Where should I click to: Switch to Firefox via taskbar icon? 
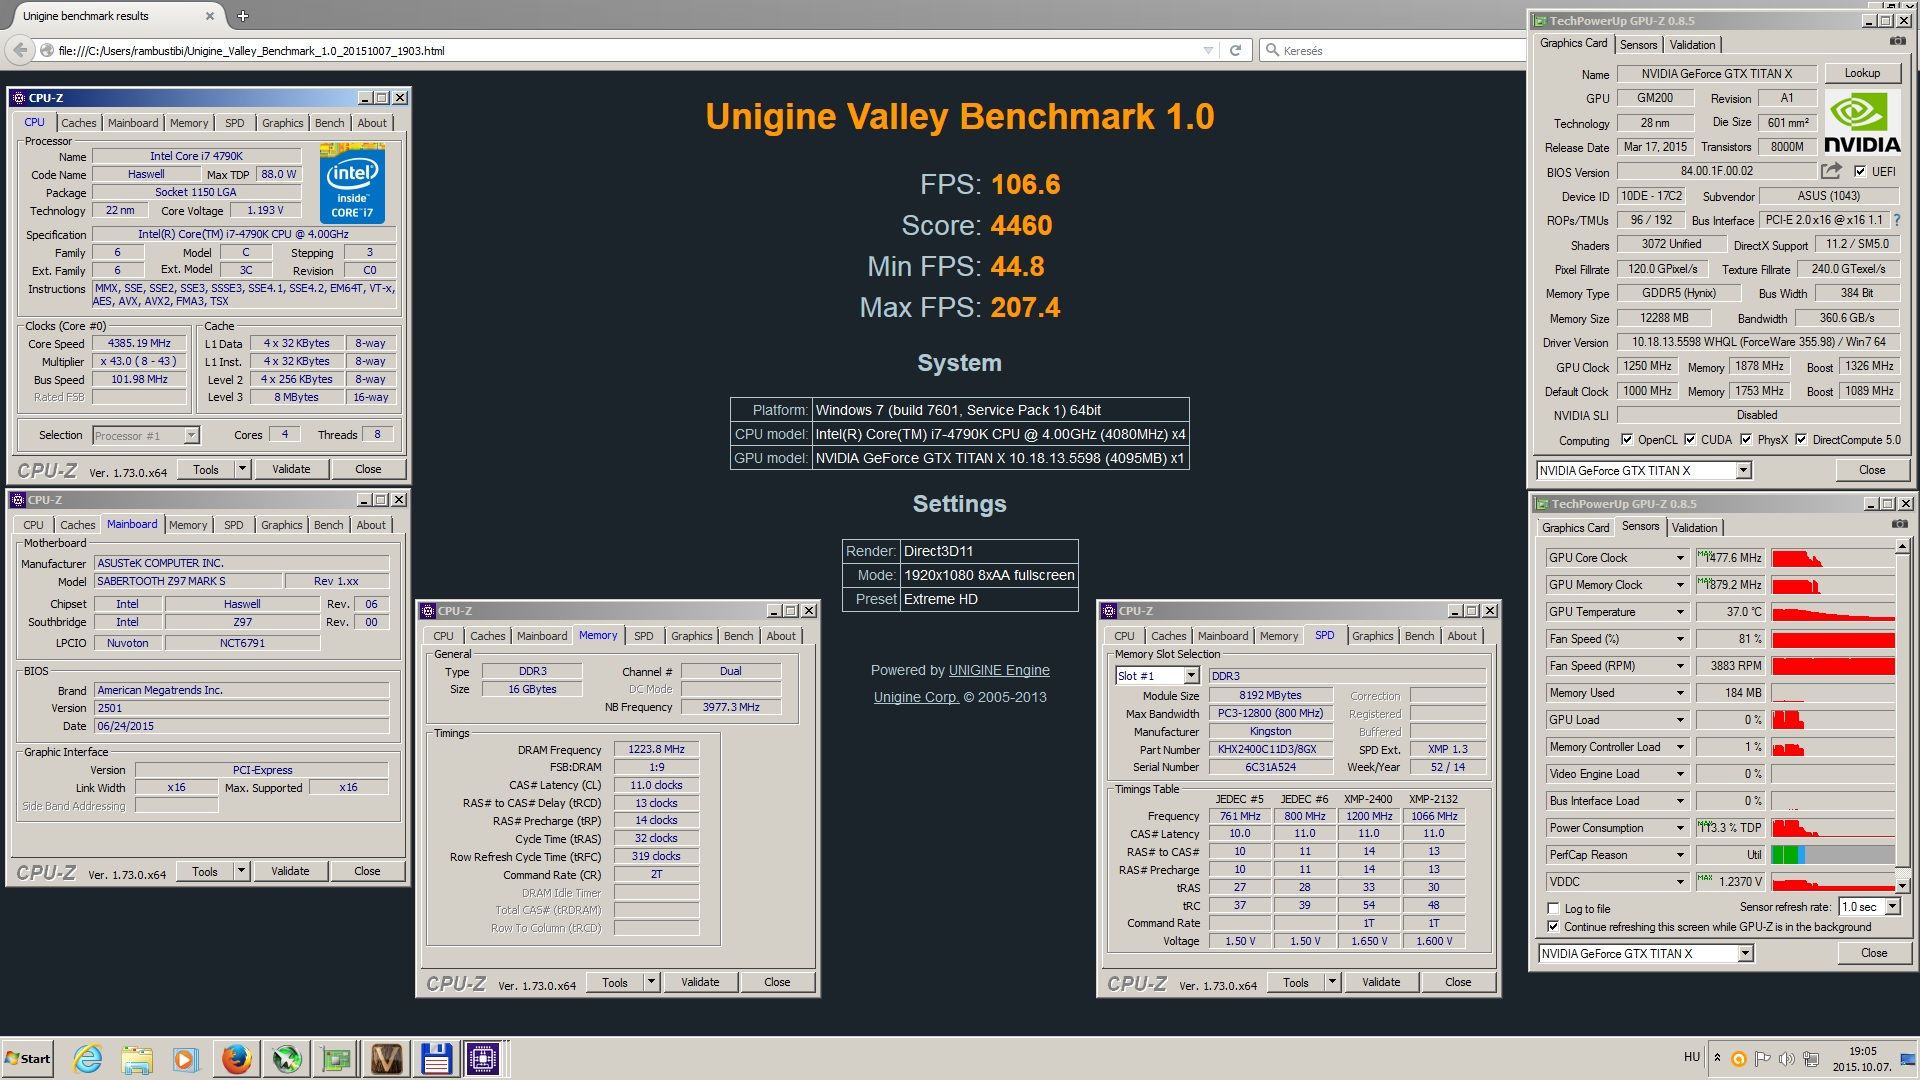236,1058
